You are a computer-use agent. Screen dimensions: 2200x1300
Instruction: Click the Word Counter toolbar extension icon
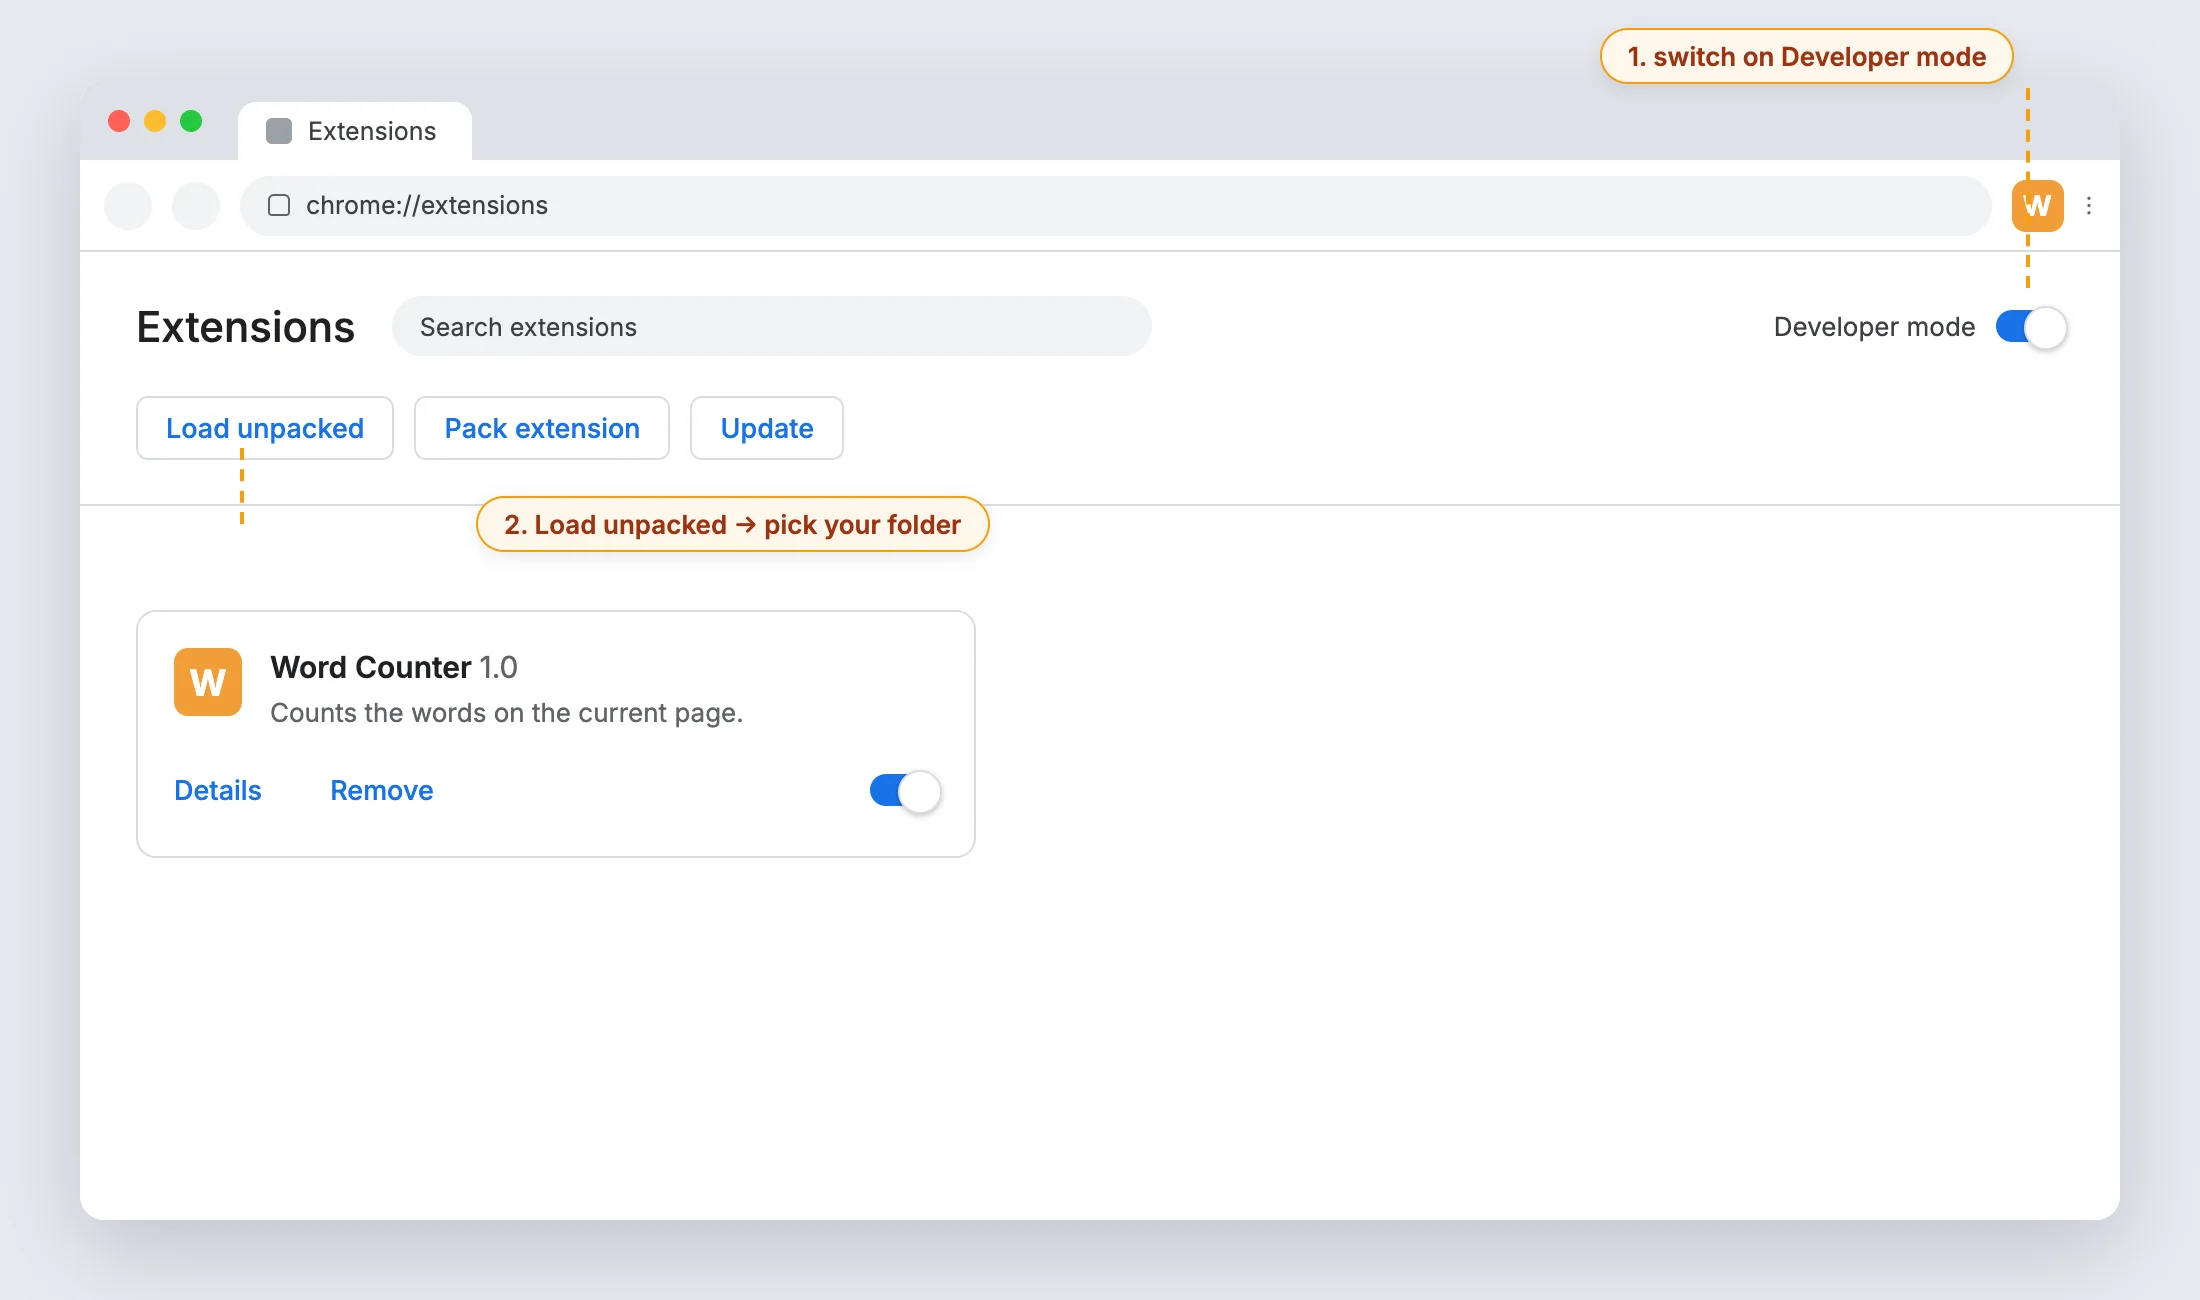coord(2037,206)
